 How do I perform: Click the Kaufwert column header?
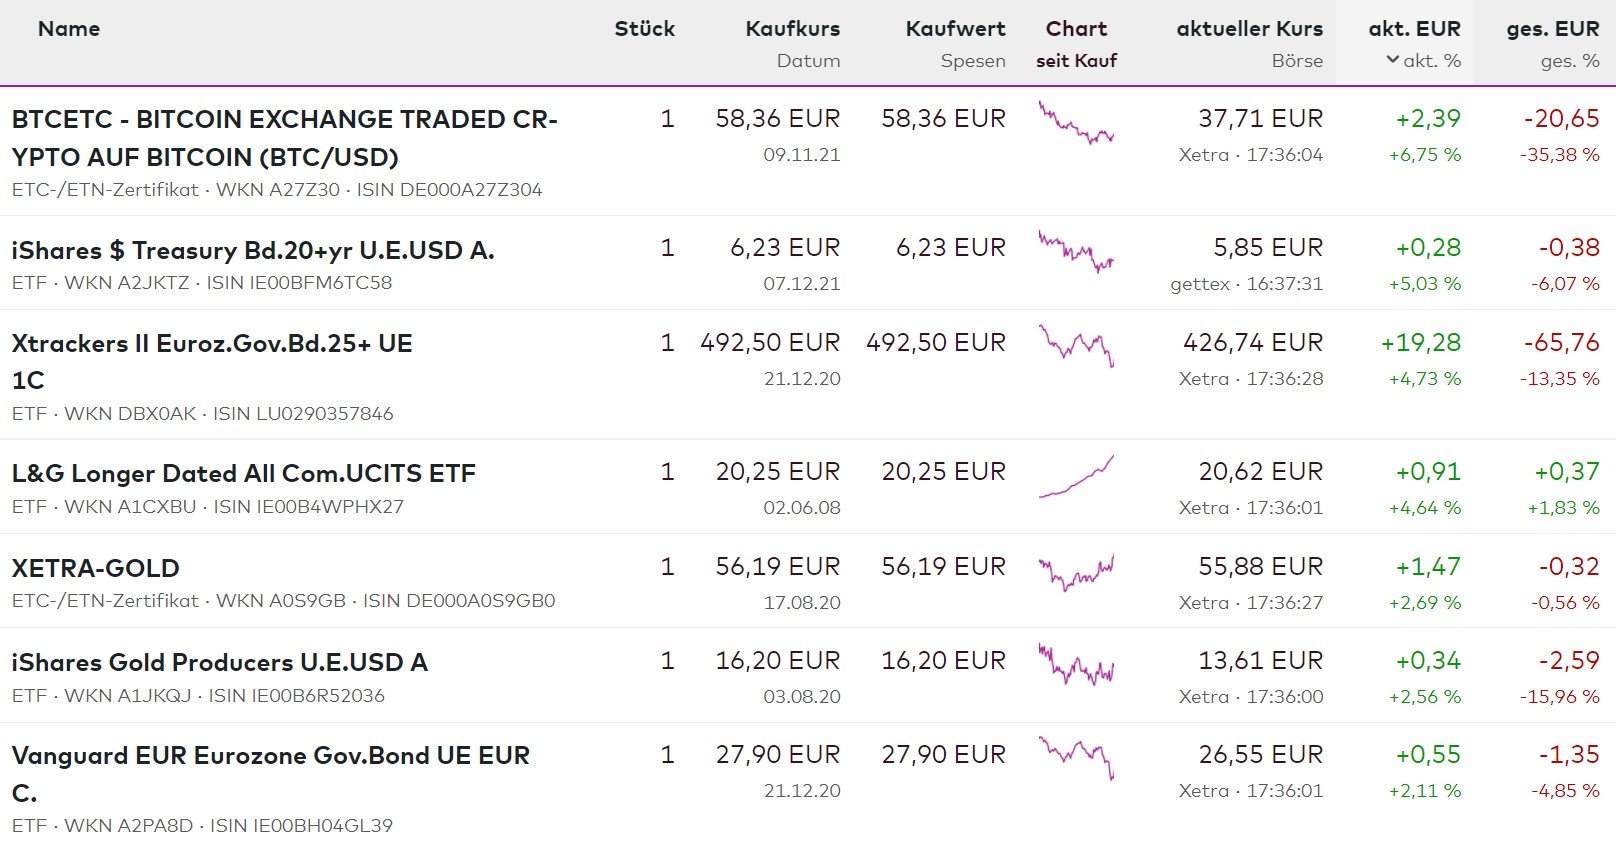pos(955,29)
